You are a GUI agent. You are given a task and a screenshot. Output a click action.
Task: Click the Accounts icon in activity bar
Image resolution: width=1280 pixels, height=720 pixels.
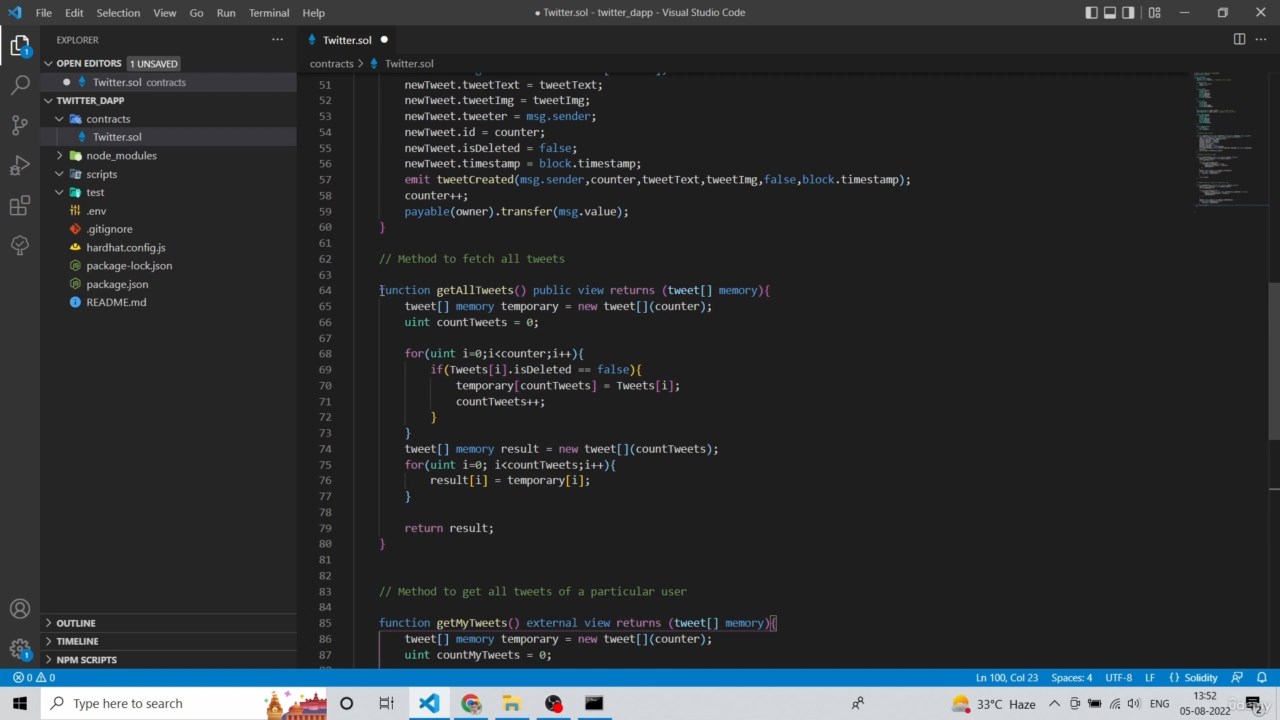click(x=20, y=609)
